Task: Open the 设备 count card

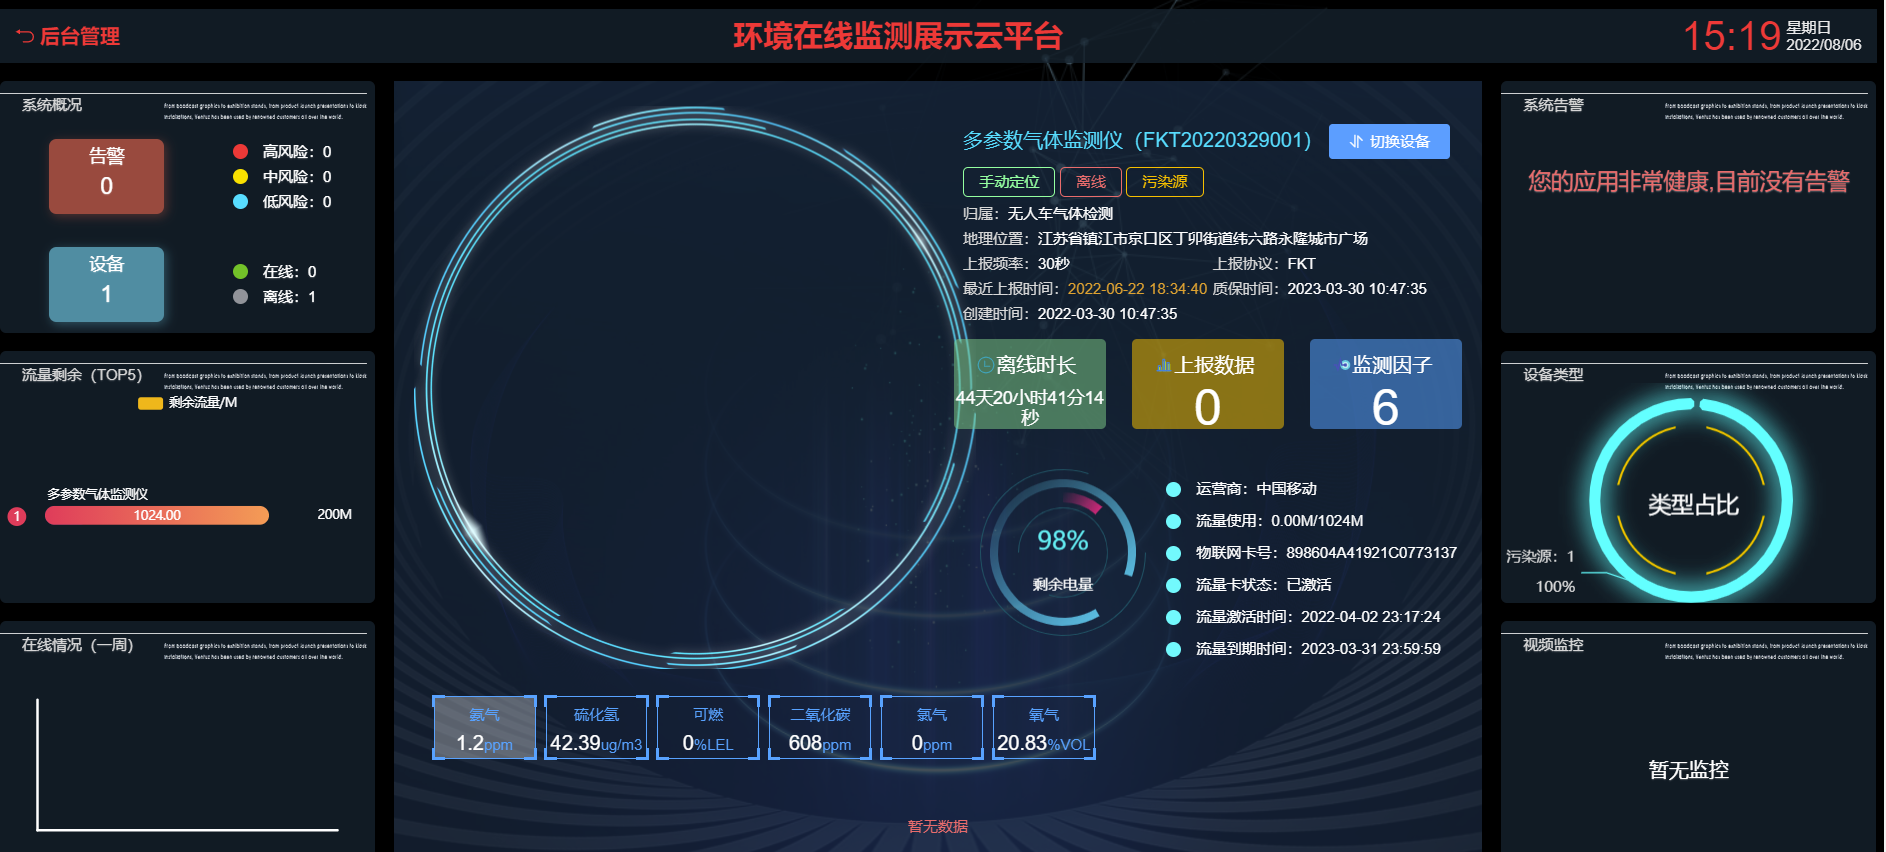Action: coord(106,284)
